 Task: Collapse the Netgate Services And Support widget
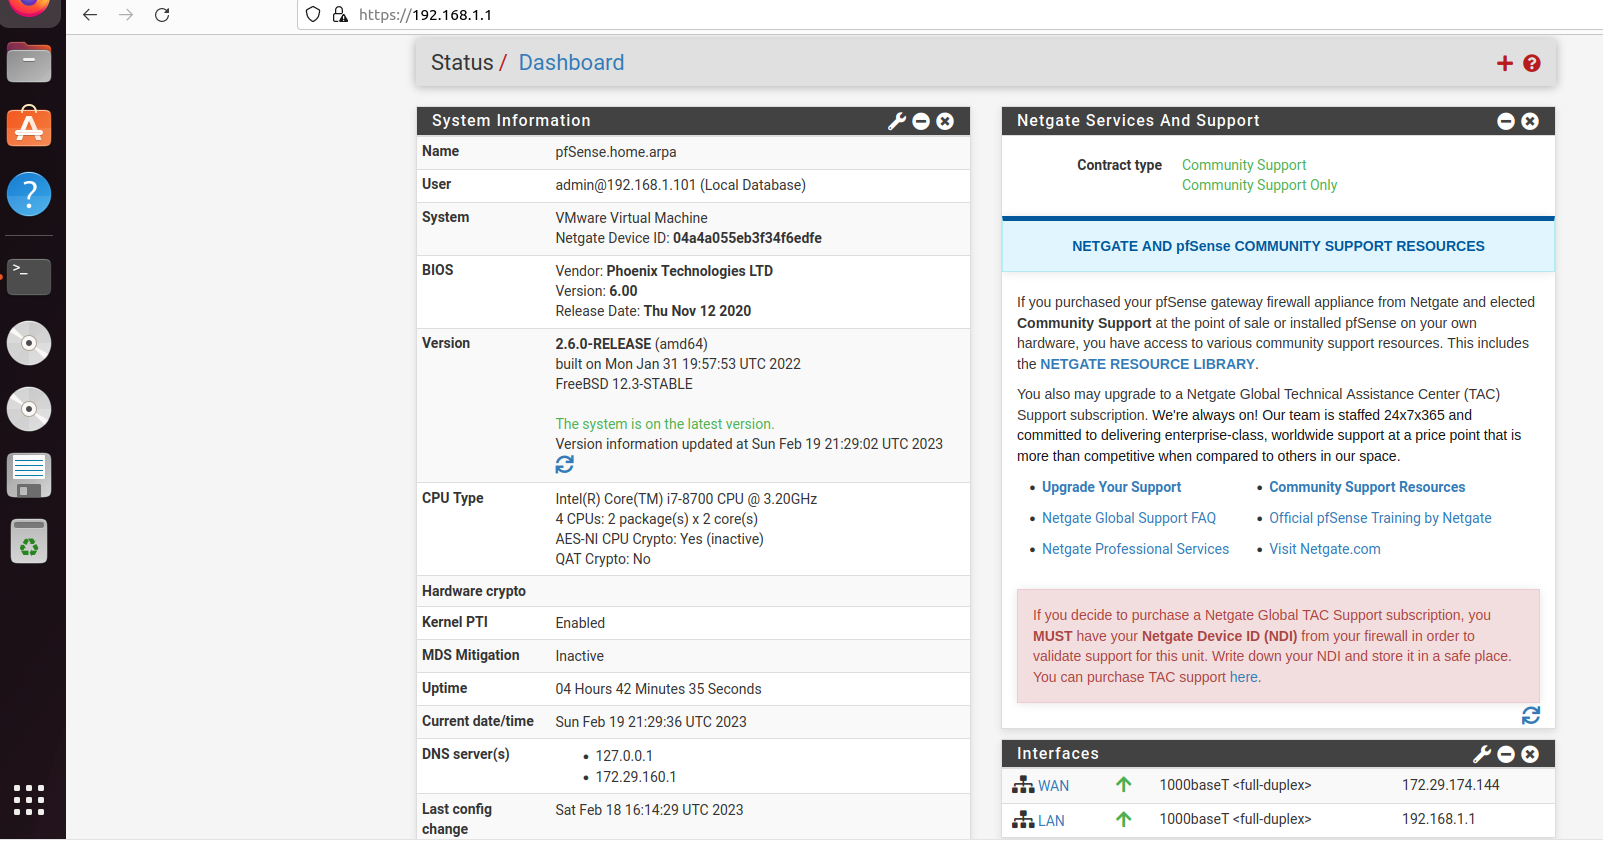[x=1506, y=121]
